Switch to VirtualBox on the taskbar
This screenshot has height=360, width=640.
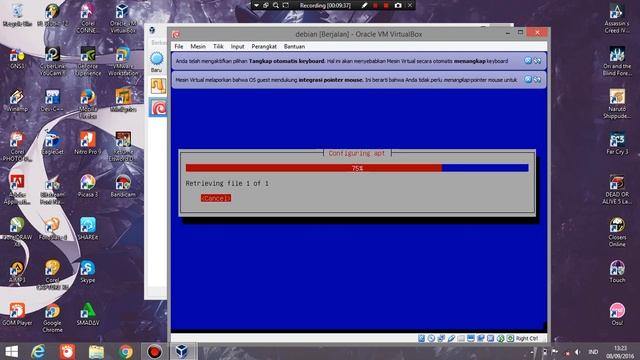click(182, 351)
